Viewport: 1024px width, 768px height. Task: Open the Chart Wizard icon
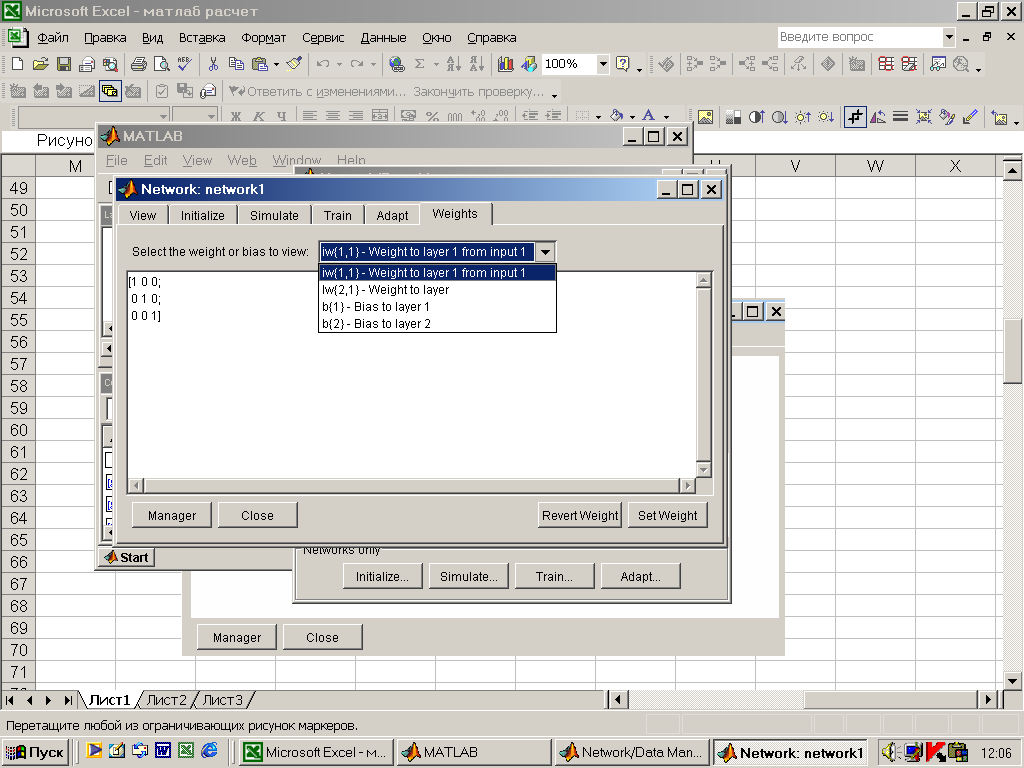[505, 64]
